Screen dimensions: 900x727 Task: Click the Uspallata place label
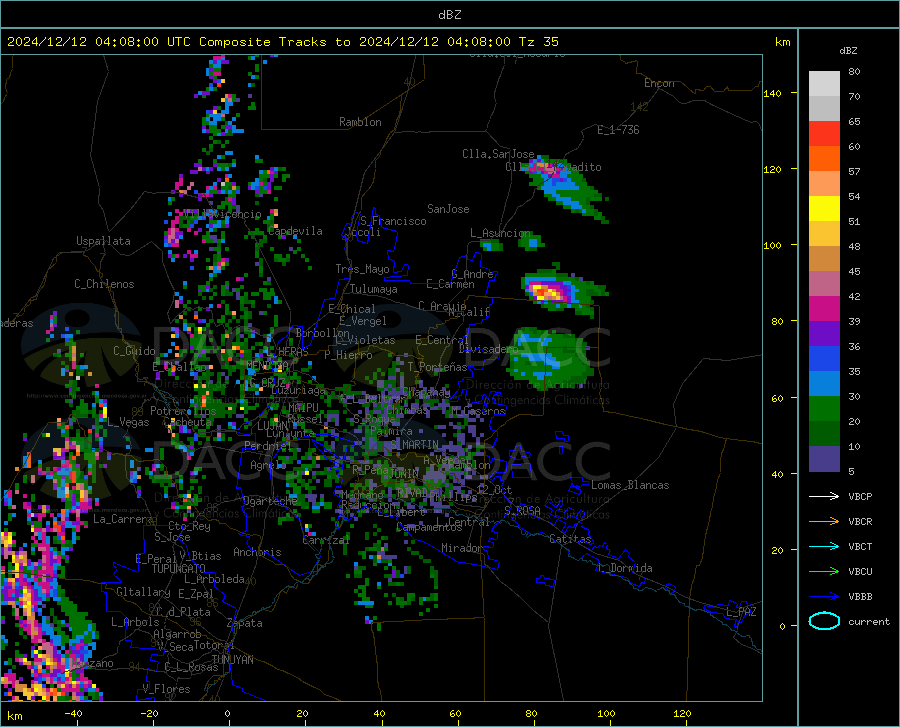coord(103,241)
